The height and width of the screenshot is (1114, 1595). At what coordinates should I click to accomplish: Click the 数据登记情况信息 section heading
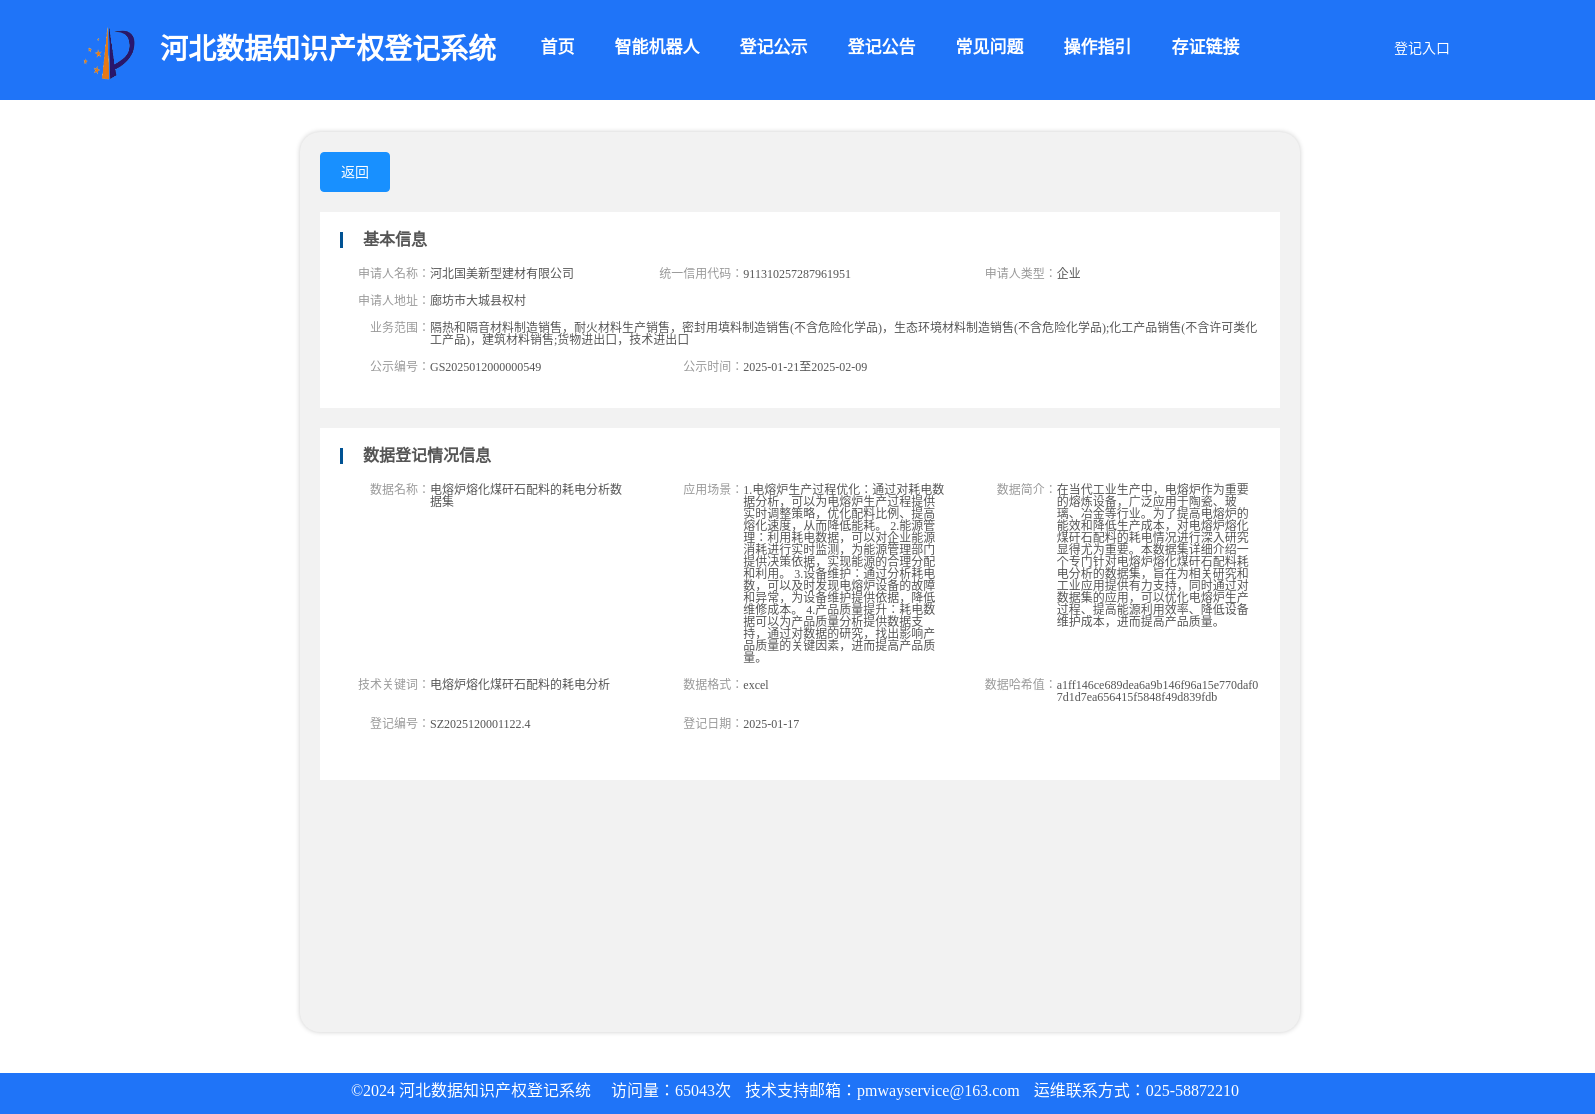pyautogui.click(x=427, y=455)
